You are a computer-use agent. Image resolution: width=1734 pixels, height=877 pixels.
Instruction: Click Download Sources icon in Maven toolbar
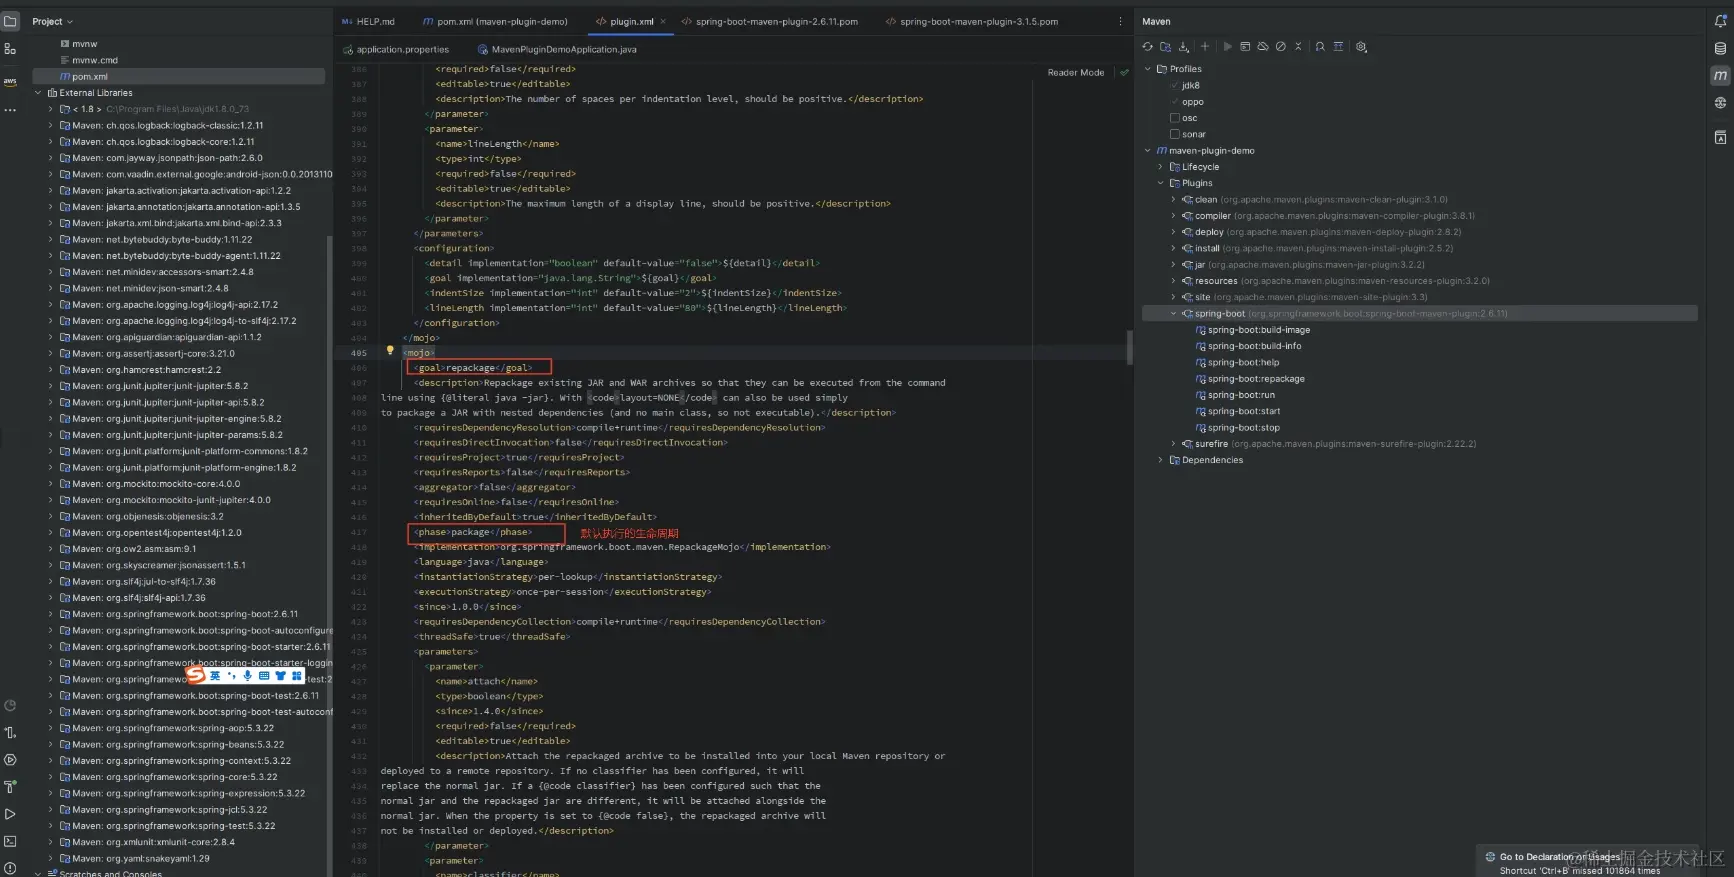coord(1184,47)
